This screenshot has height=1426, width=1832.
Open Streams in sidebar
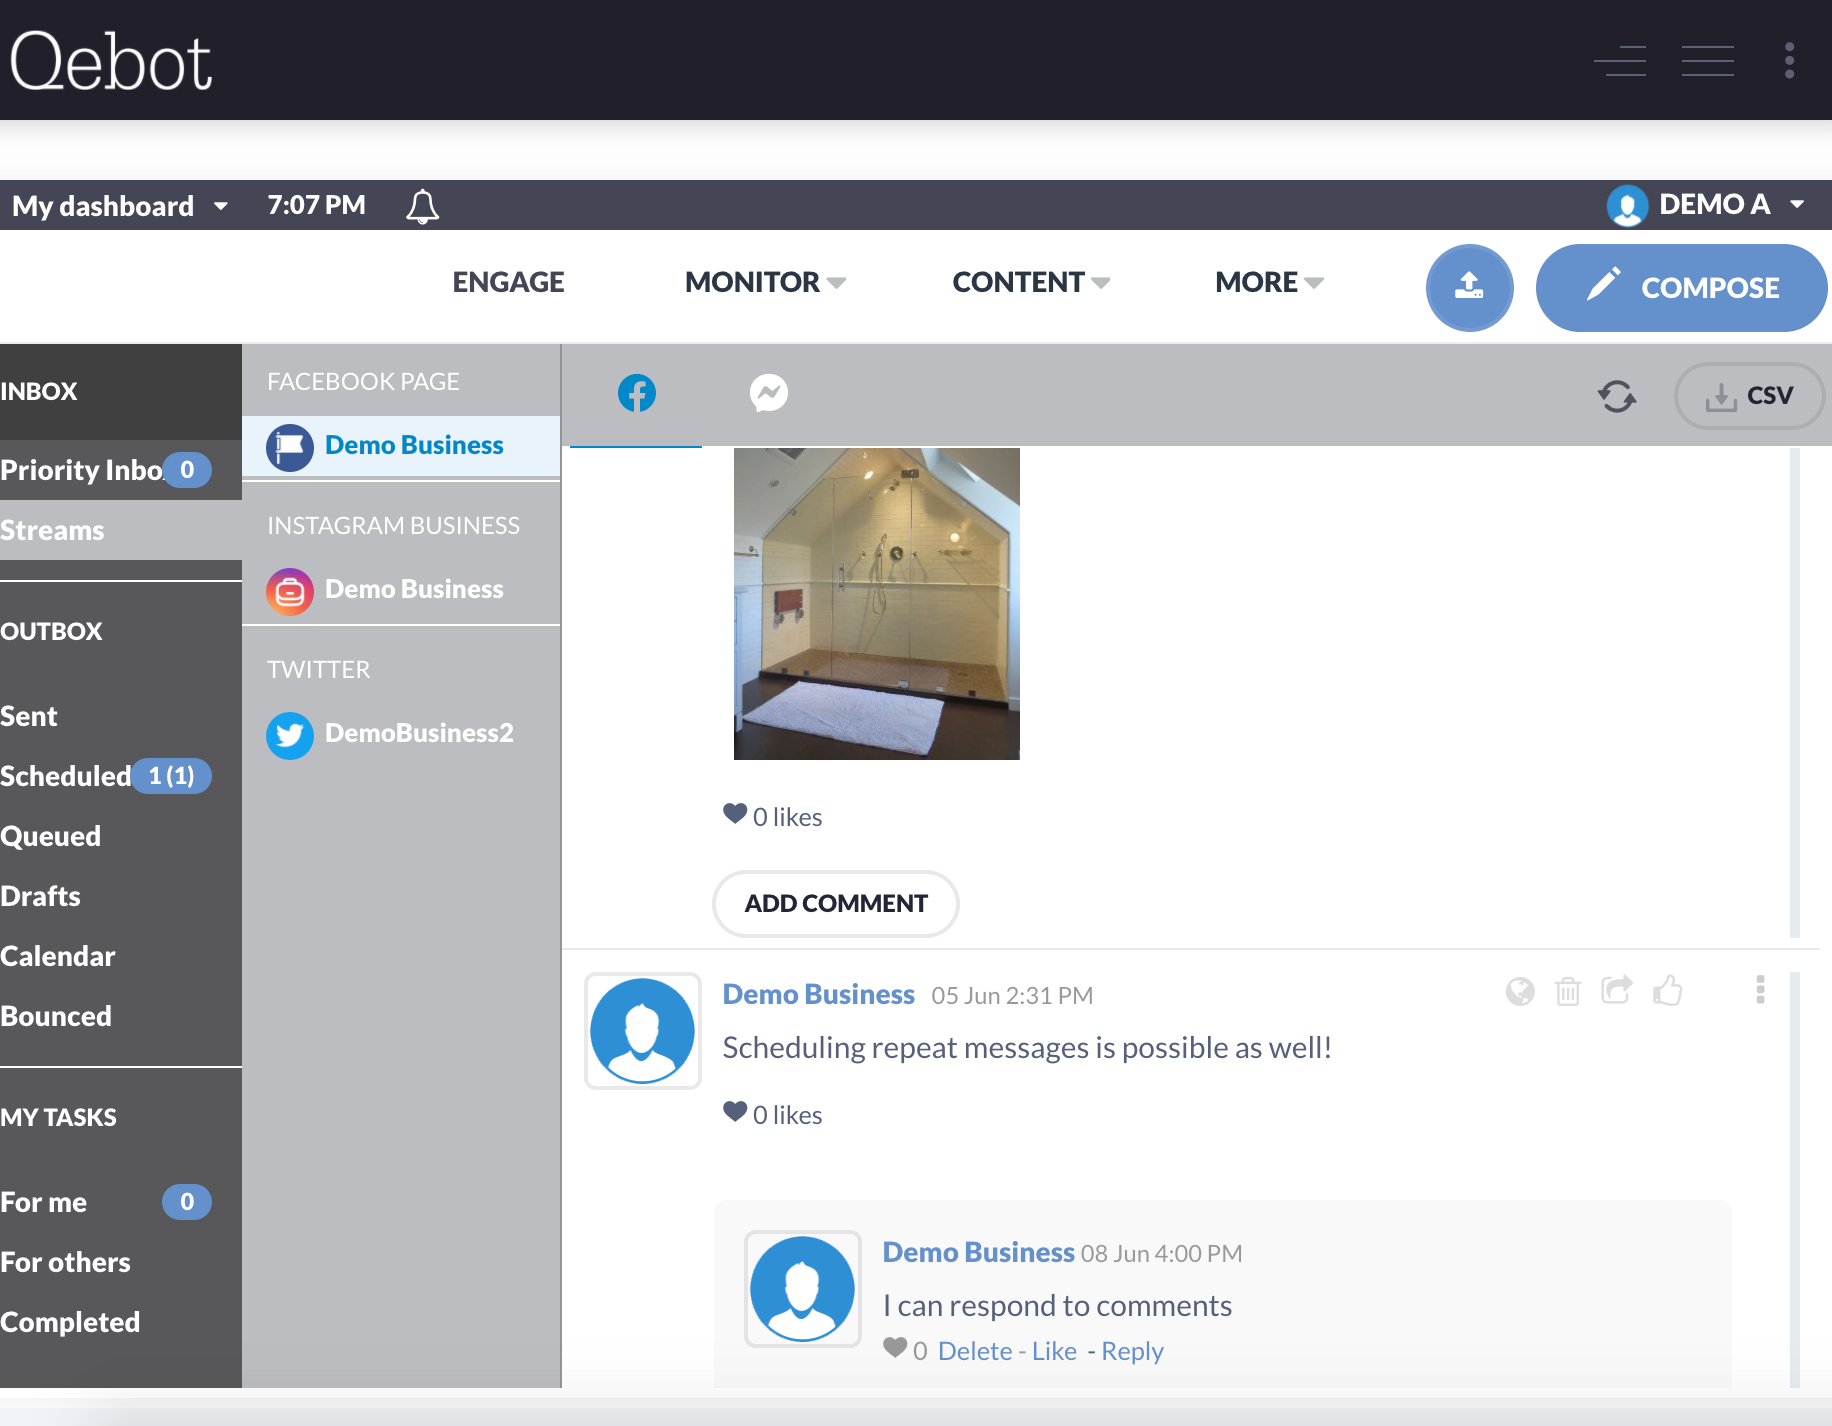tap(121, 530)
